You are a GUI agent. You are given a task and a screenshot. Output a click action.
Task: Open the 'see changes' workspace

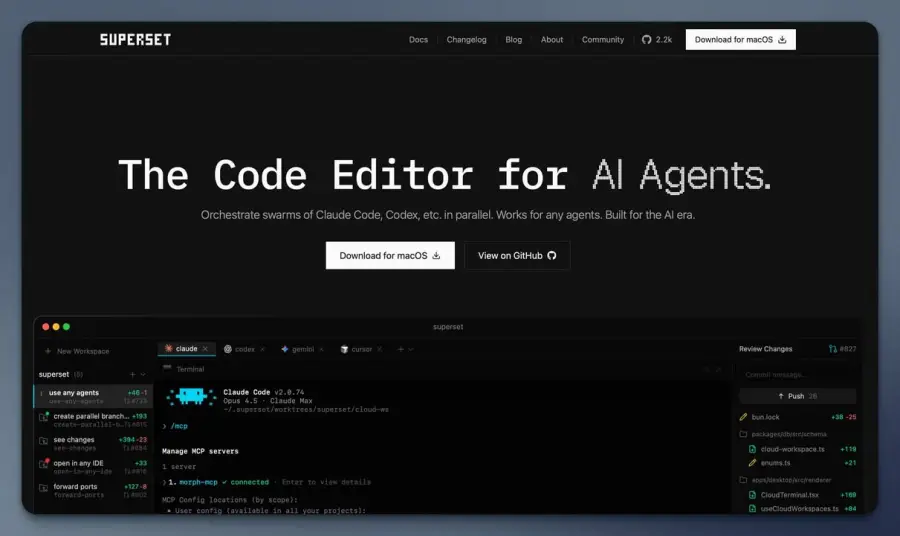(x=93, y=444)
